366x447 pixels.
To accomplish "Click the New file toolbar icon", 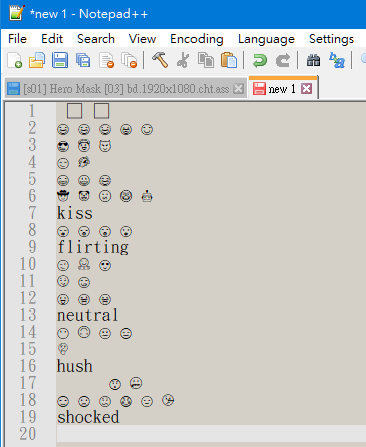I will pos(15,60).
